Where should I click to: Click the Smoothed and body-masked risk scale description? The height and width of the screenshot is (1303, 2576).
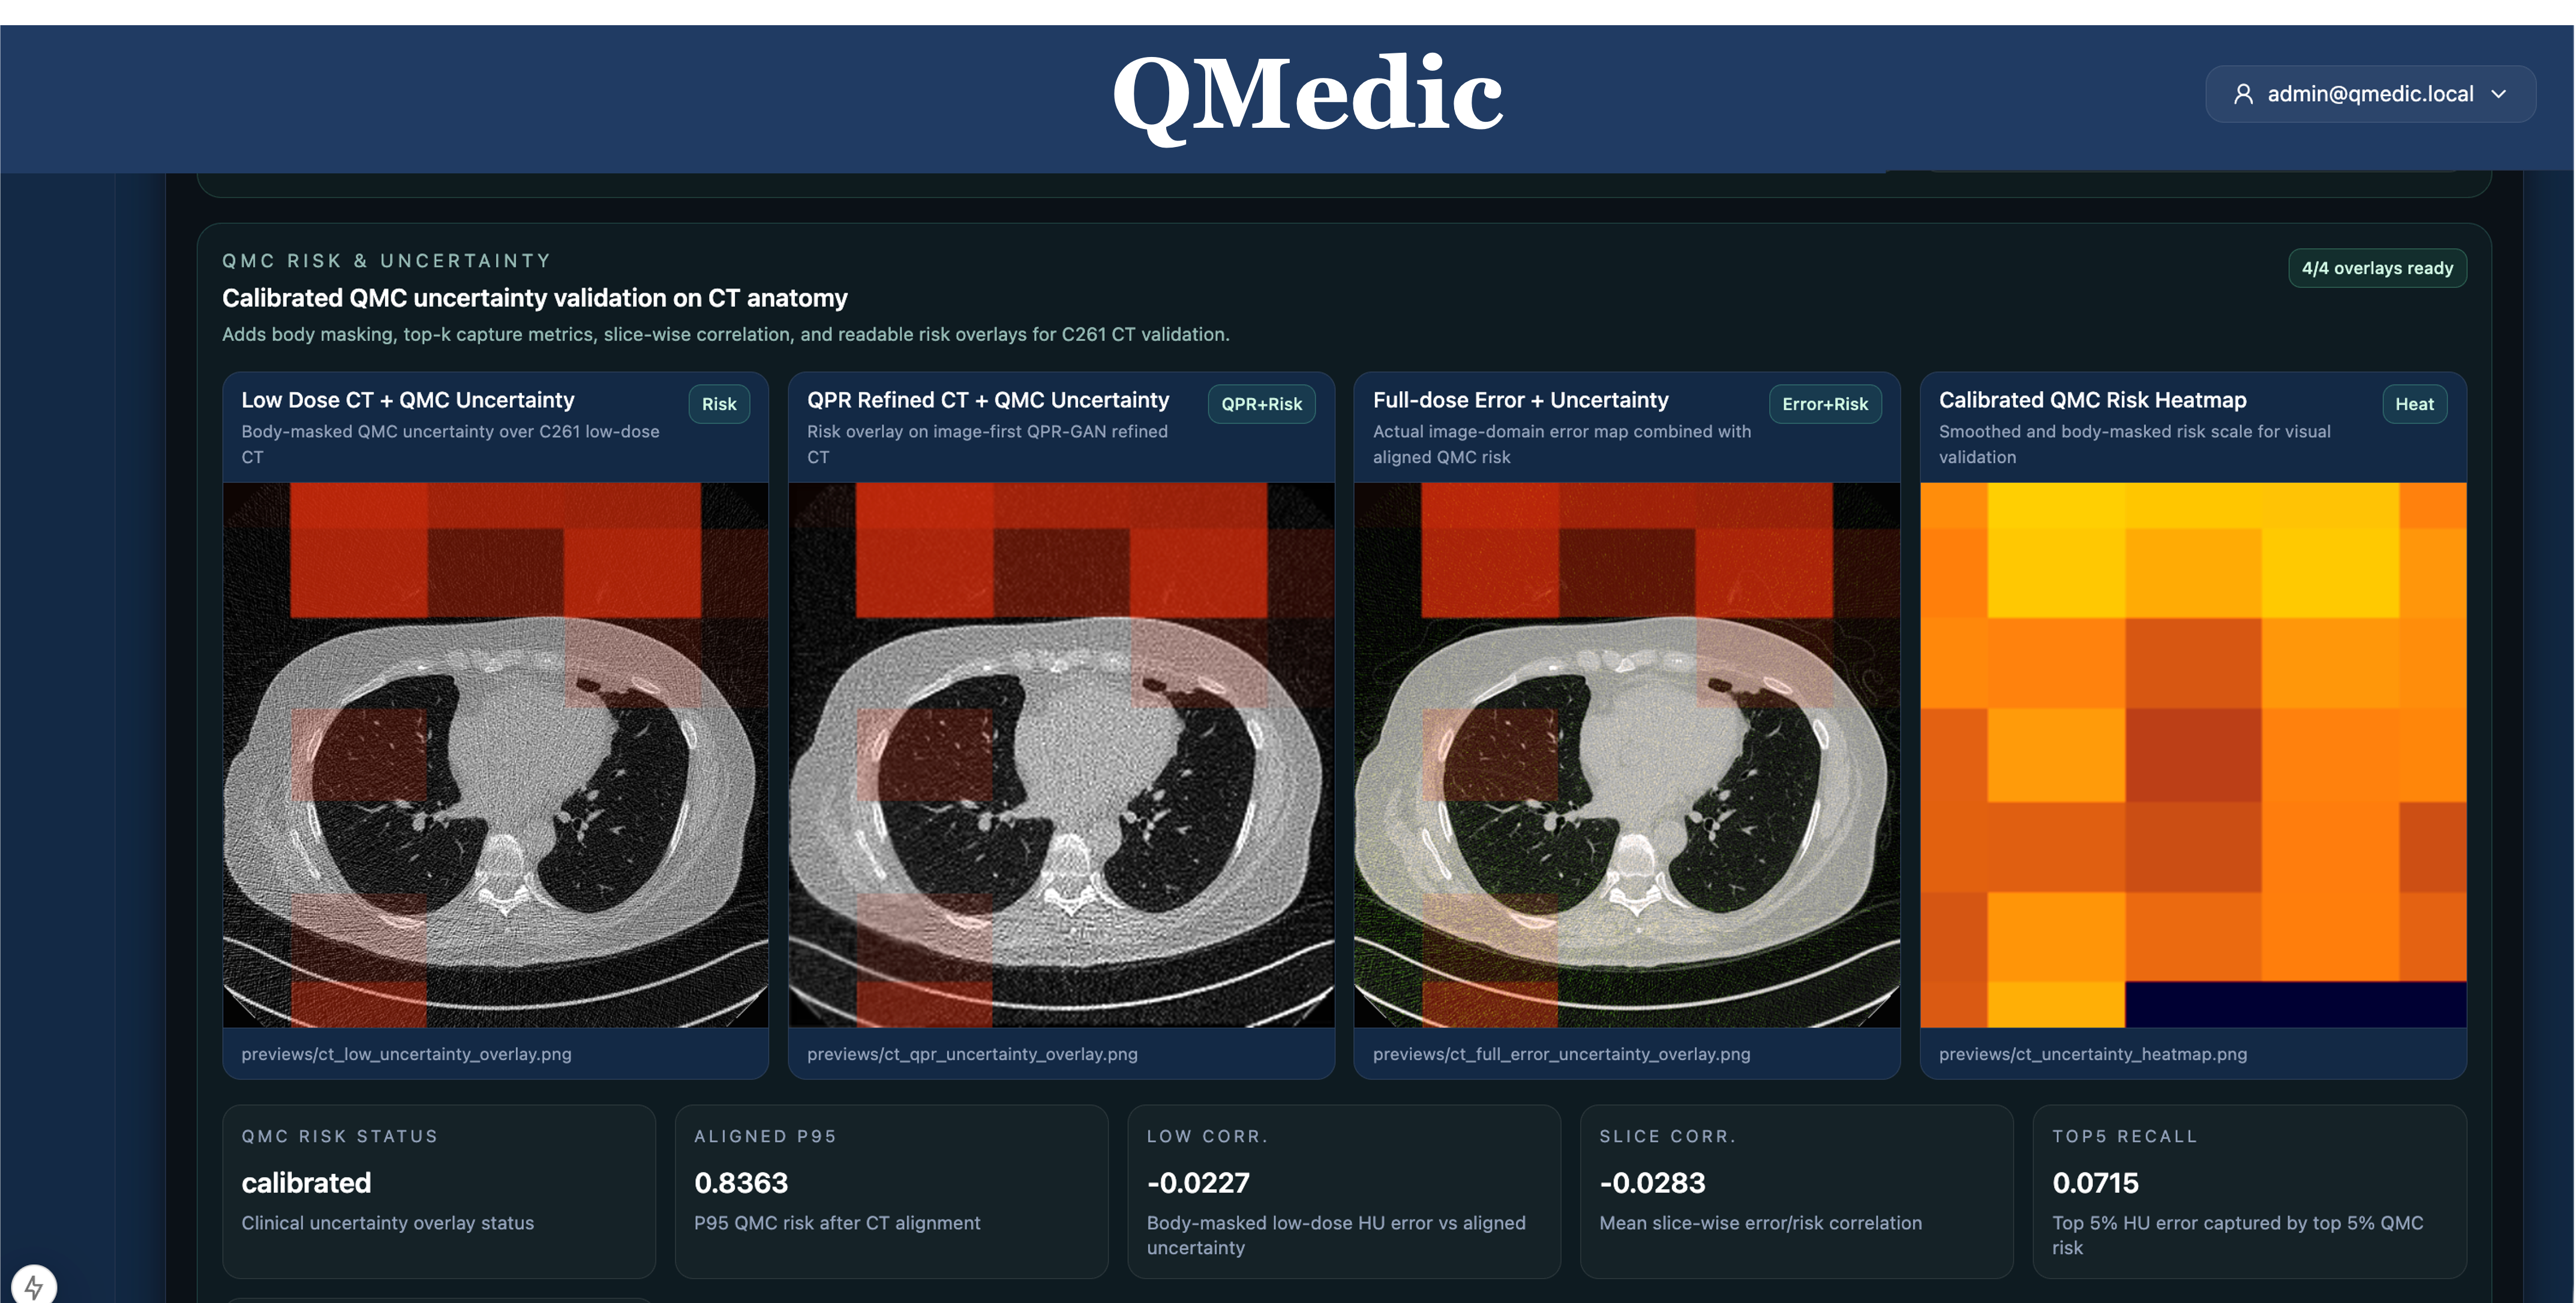(x=2134, y=444)
